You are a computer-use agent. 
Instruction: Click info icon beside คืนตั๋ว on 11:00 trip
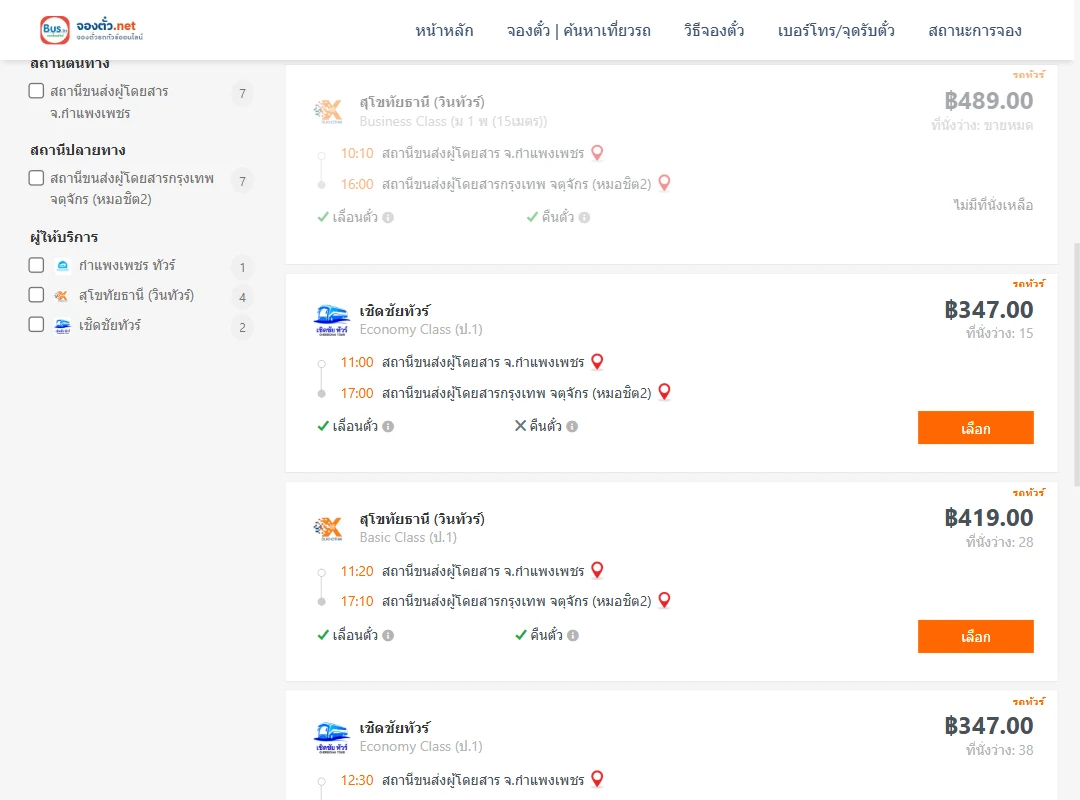[572, 427]
